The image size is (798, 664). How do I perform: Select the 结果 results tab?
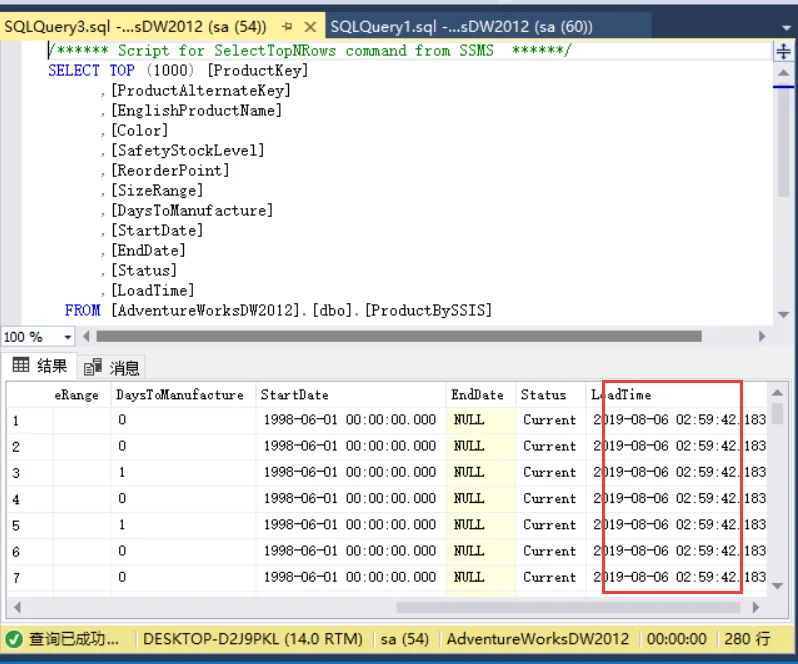(x=39, y=366)
